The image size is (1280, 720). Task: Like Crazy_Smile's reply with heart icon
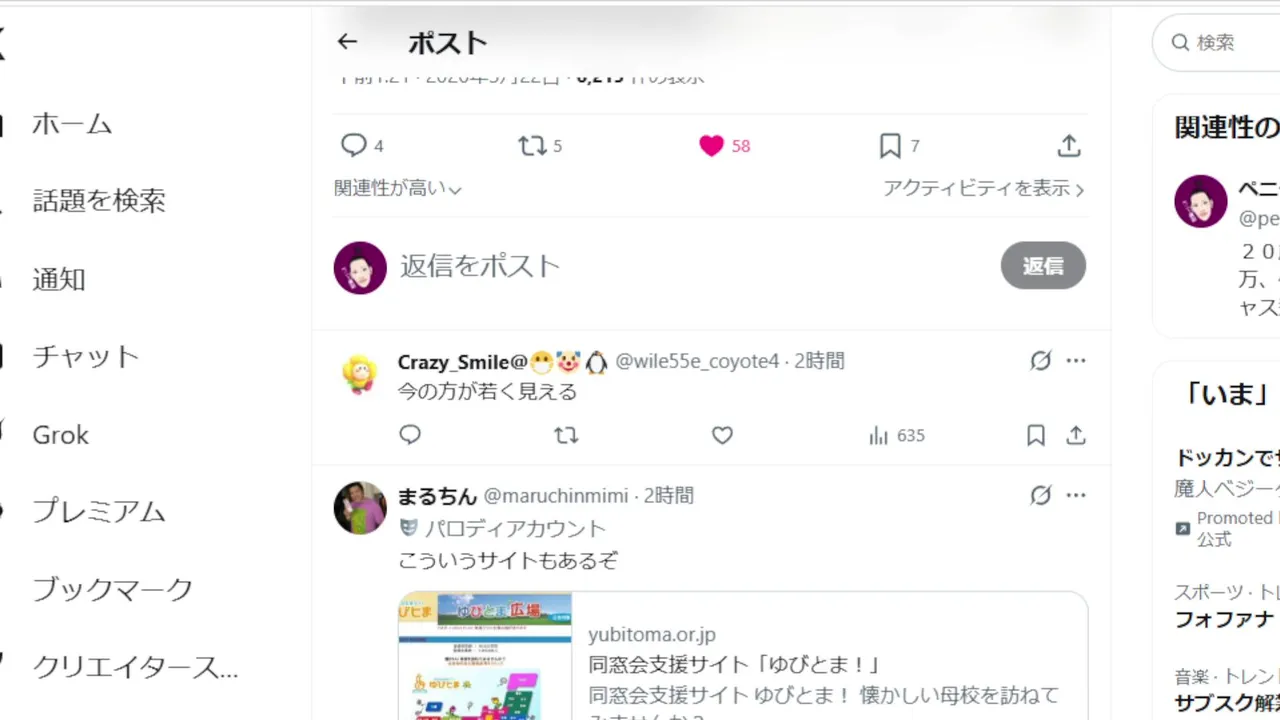pos(722,435)
